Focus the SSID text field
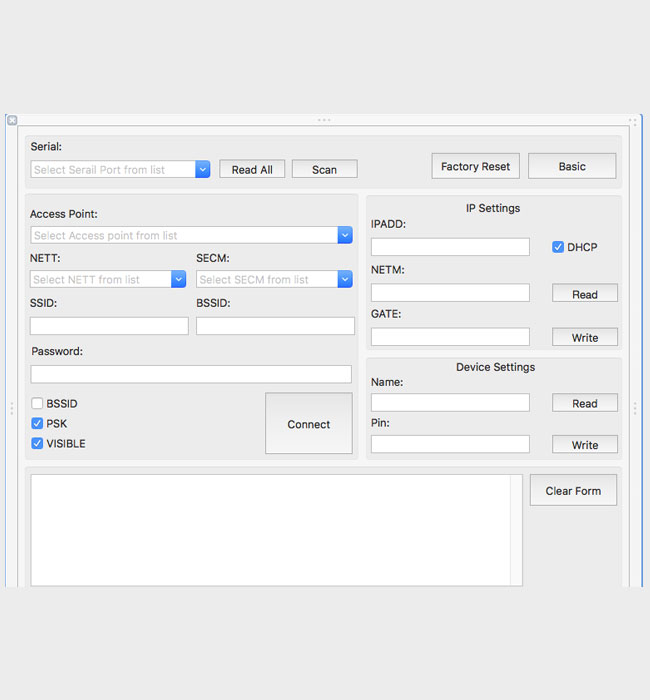Viewport: 650px width, 700px height. click(x=109, y=326)
